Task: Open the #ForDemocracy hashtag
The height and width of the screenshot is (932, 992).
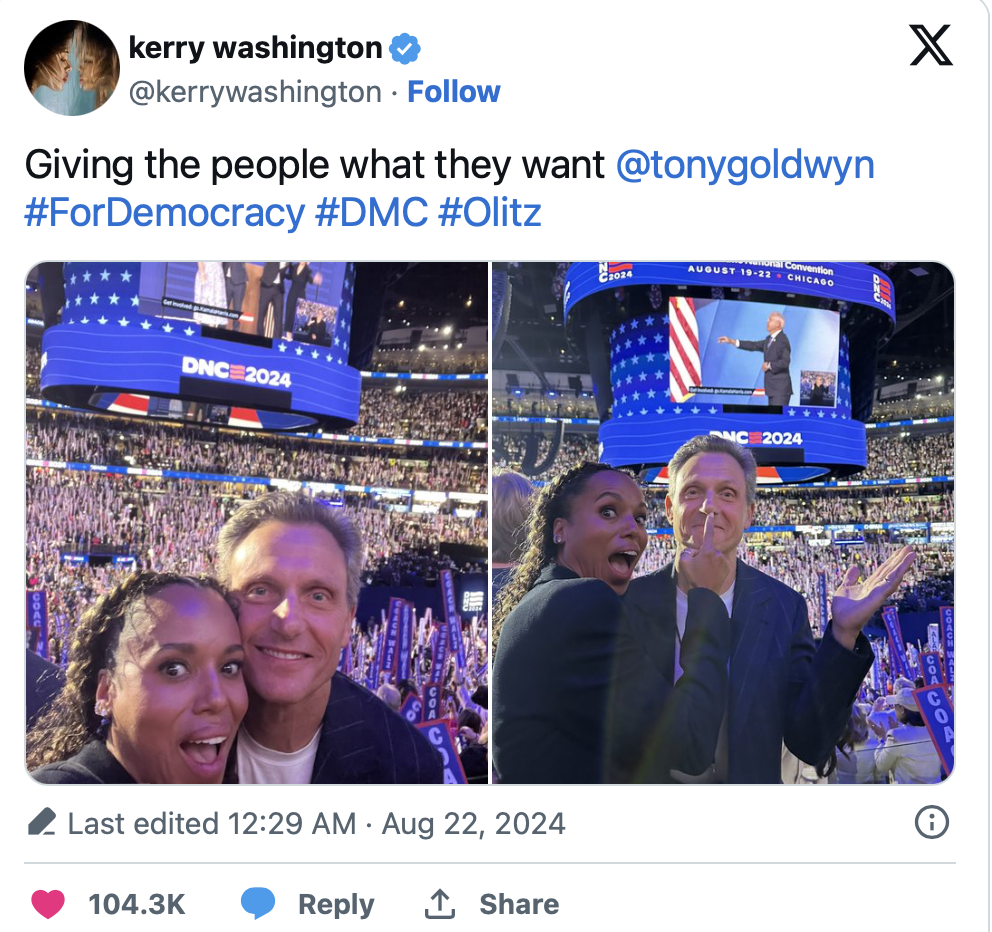Action: coord(164,212)
